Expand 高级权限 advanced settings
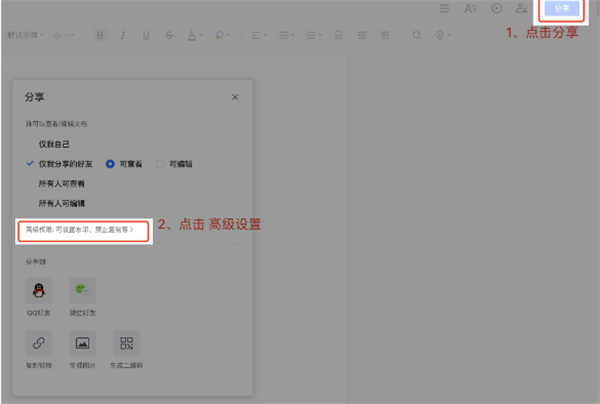Screen dimensions: 600x404 (80, 229)
